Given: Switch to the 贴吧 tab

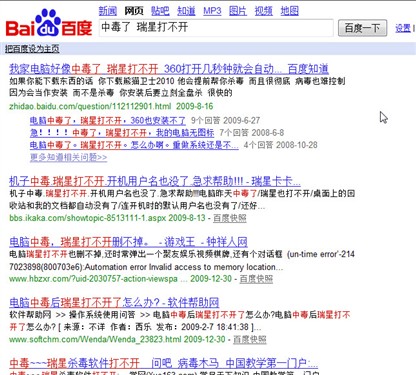Looking at the screenshot, I should coord(160,11).
